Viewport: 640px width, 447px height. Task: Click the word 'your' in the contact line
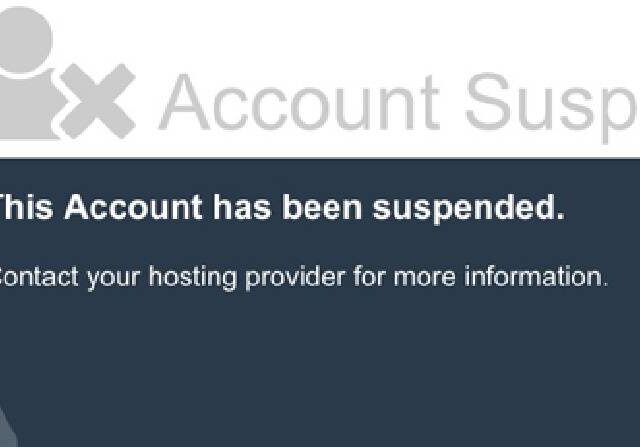(113, 280)
